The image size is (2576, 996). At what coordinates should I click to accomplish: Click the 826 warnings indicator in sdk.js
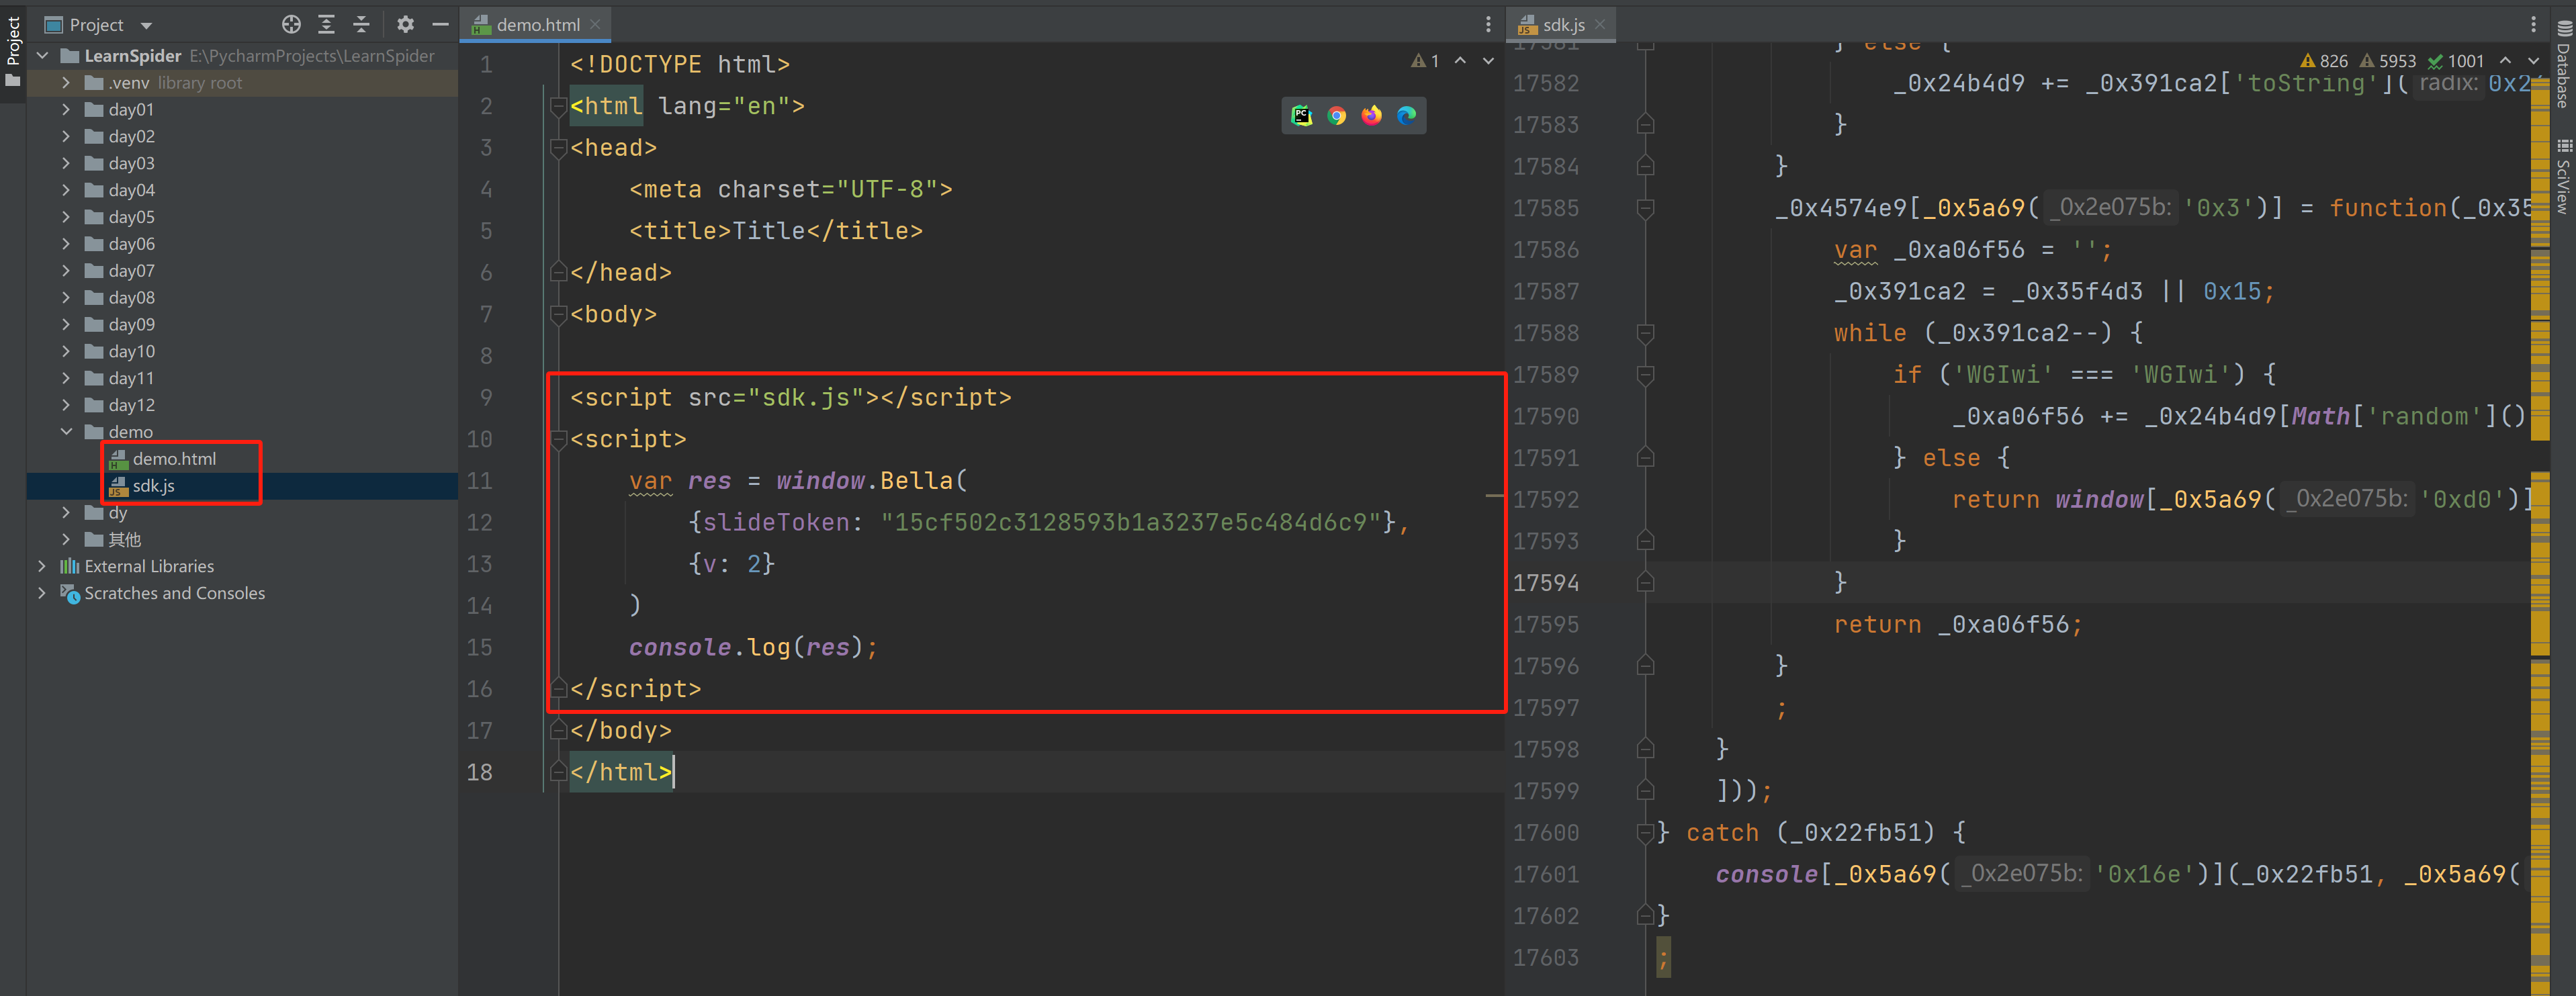coord(2324,61)
